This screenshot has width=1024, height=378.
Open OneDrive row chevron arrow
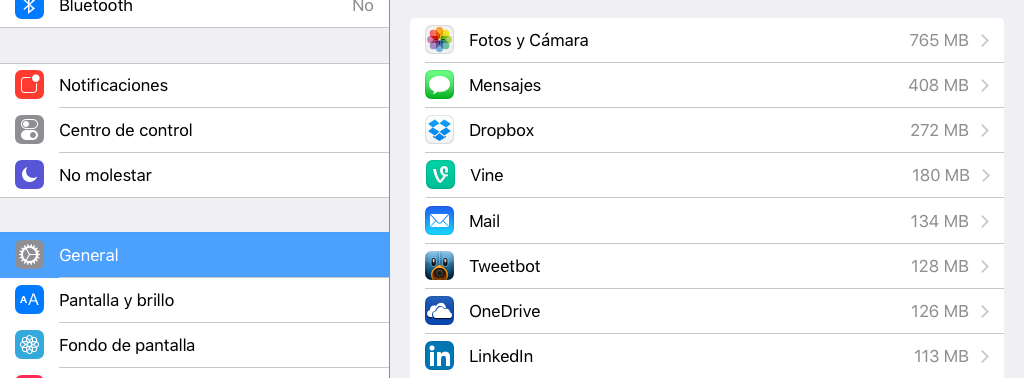pos(985,311)
